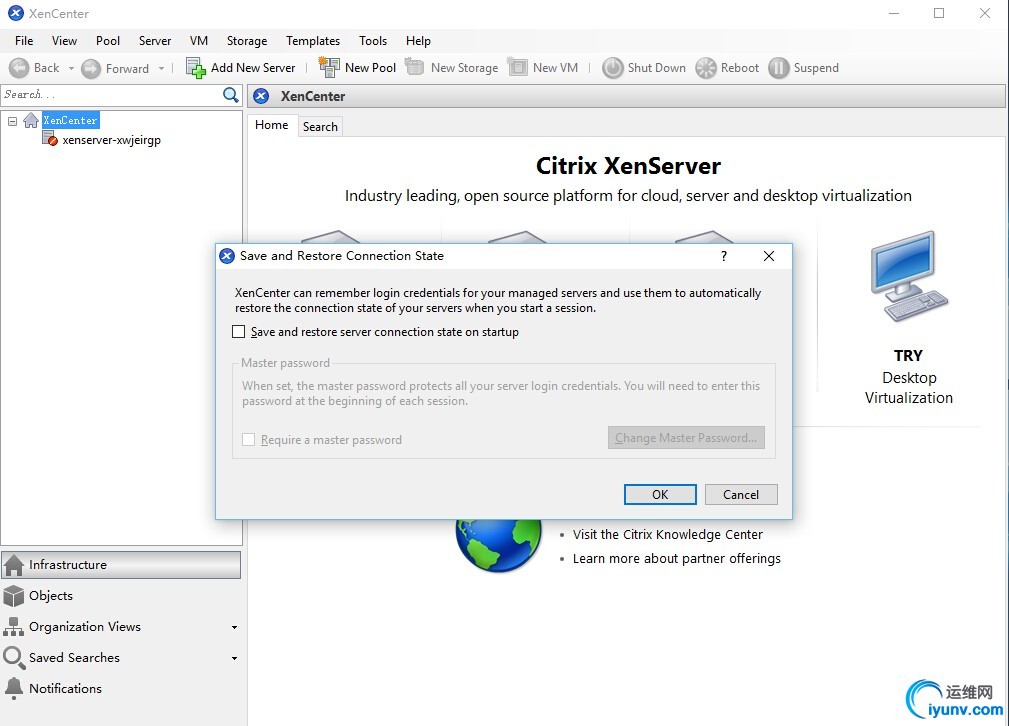Click the desktop computer Try icon
The height and width of the screenshot is (726, 1009).
[x=909, y=277]
